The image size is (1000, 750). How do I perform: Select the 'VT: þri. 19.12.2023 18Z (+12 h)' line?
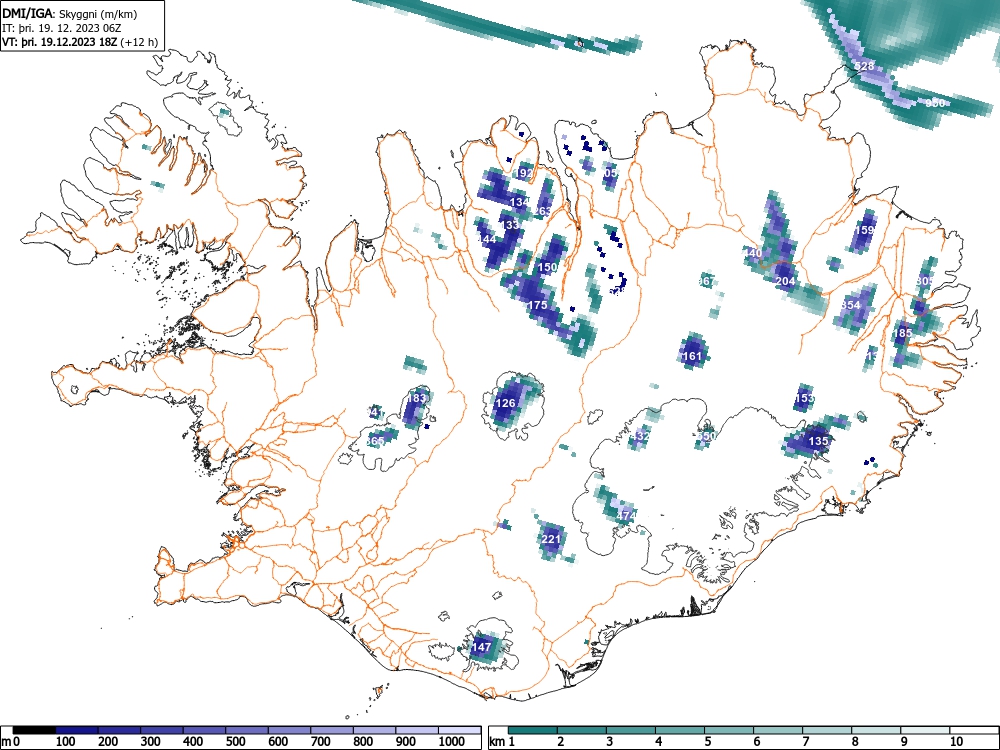point(79,42)
